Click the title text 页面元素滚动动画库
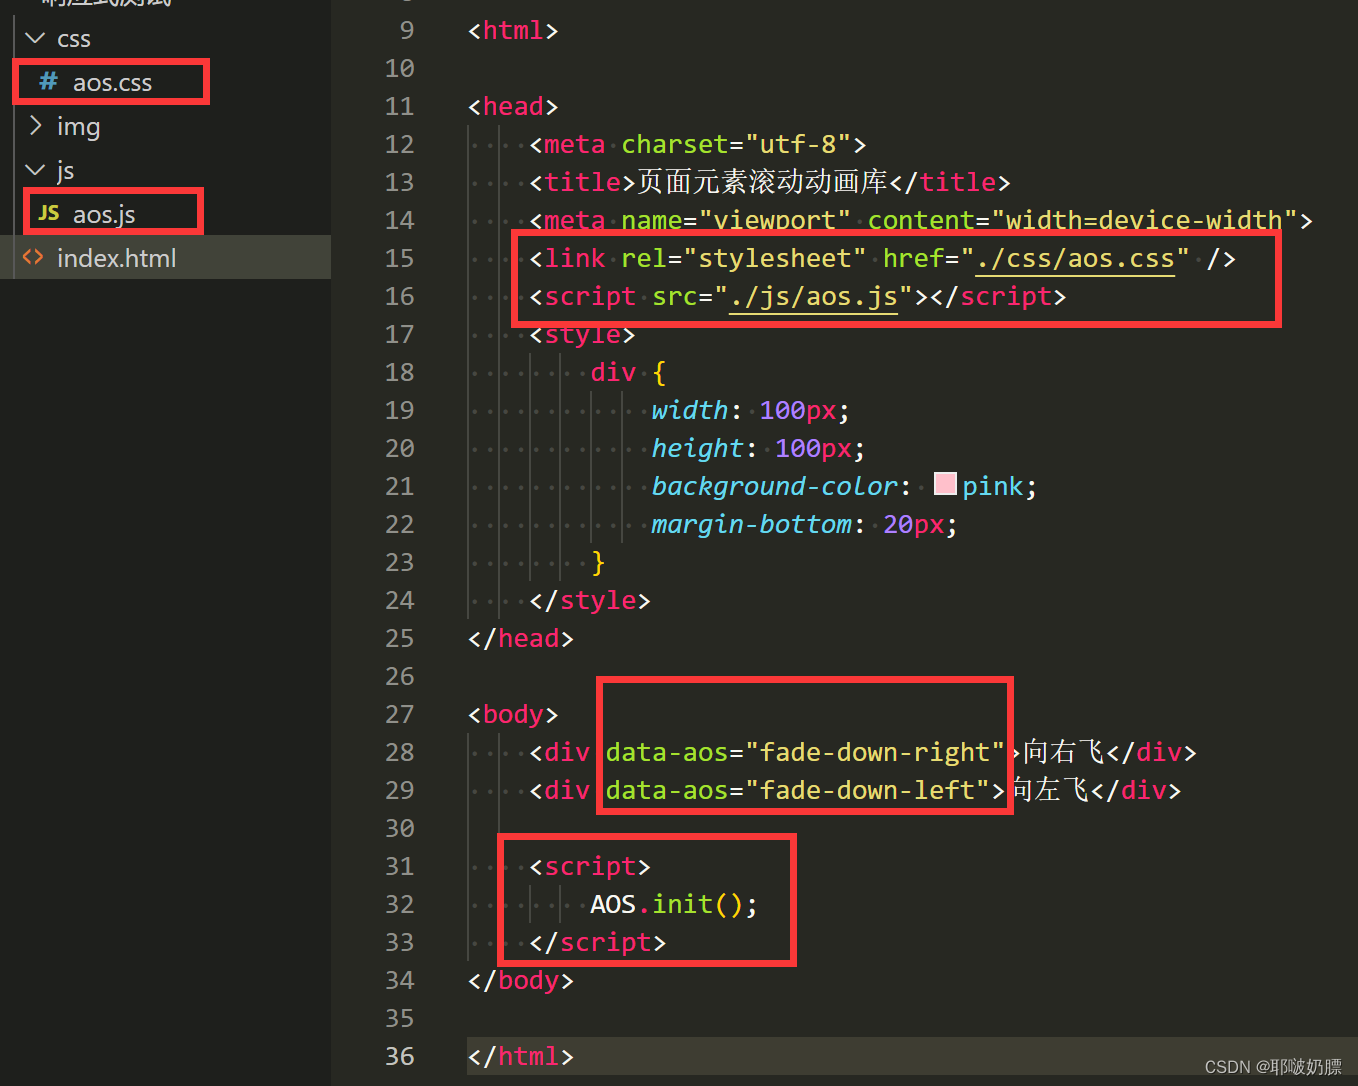This screenshot has width=1358, height=1086. coord(760,182)
